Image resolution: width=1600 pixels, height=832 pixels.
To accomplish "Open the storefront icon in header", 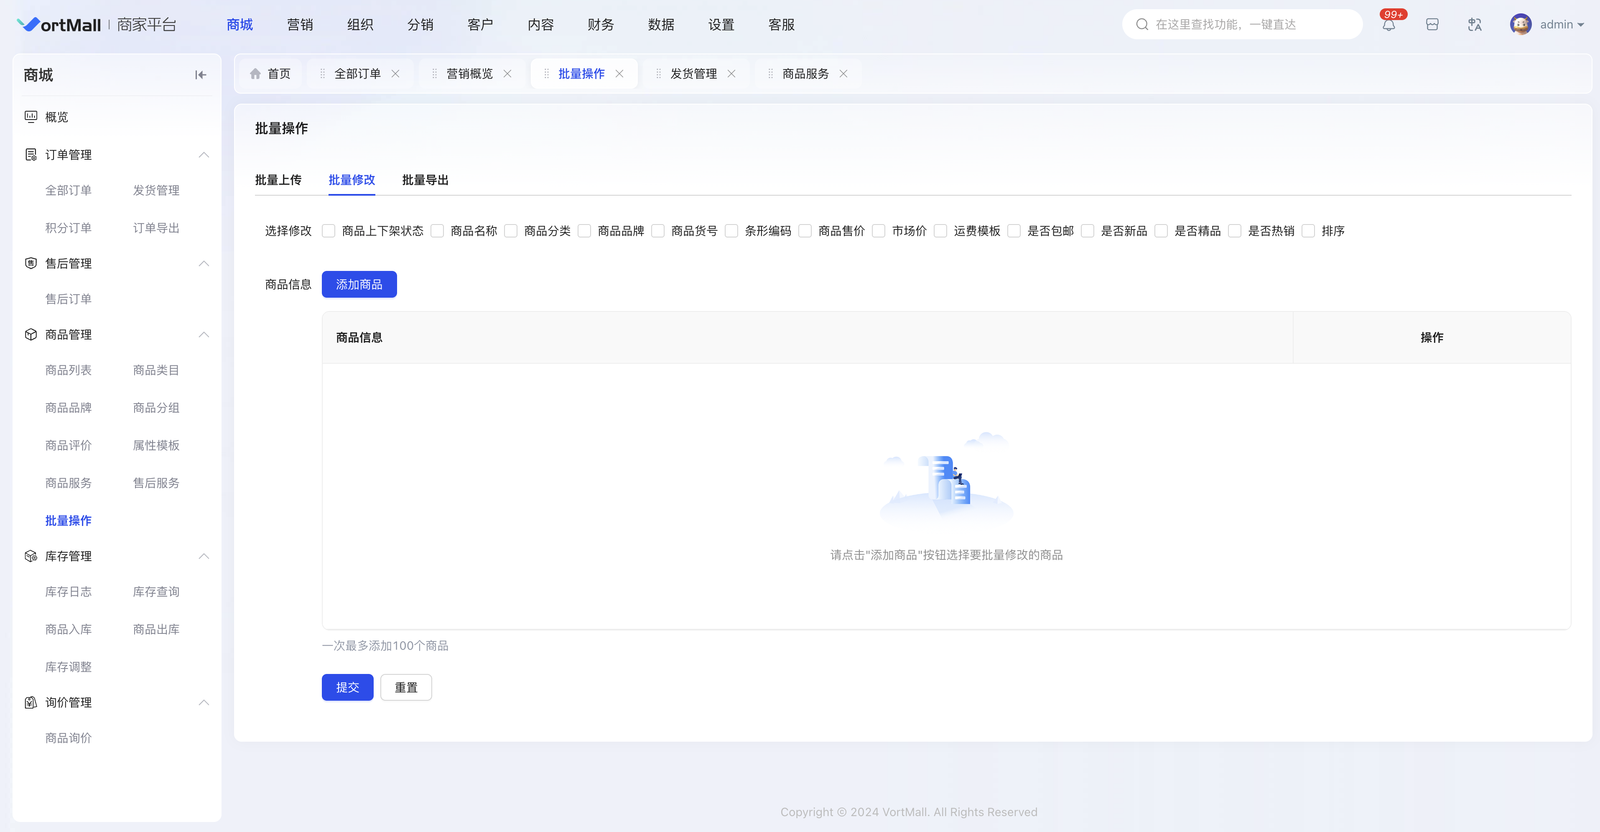I will [x=1432, y=25].
